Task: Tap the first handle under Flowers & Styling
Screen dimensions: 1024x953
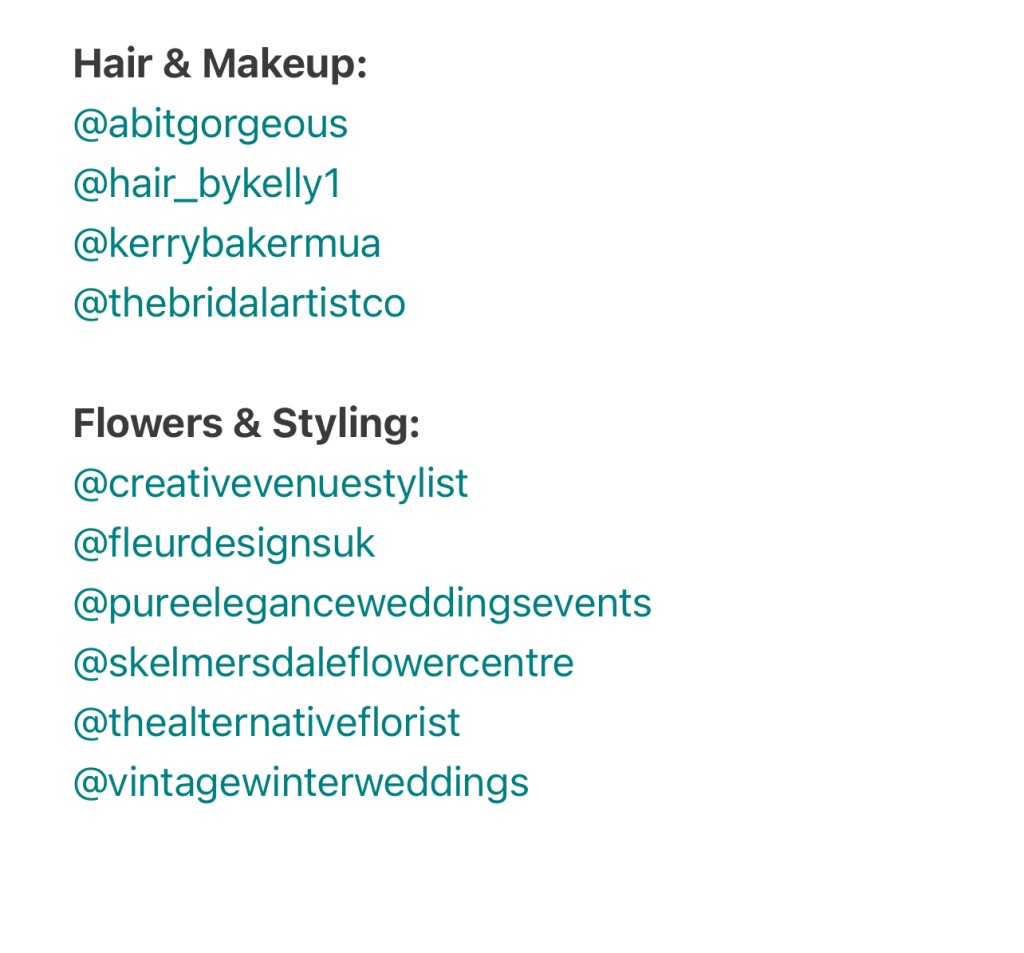Action: pos(270,484)
